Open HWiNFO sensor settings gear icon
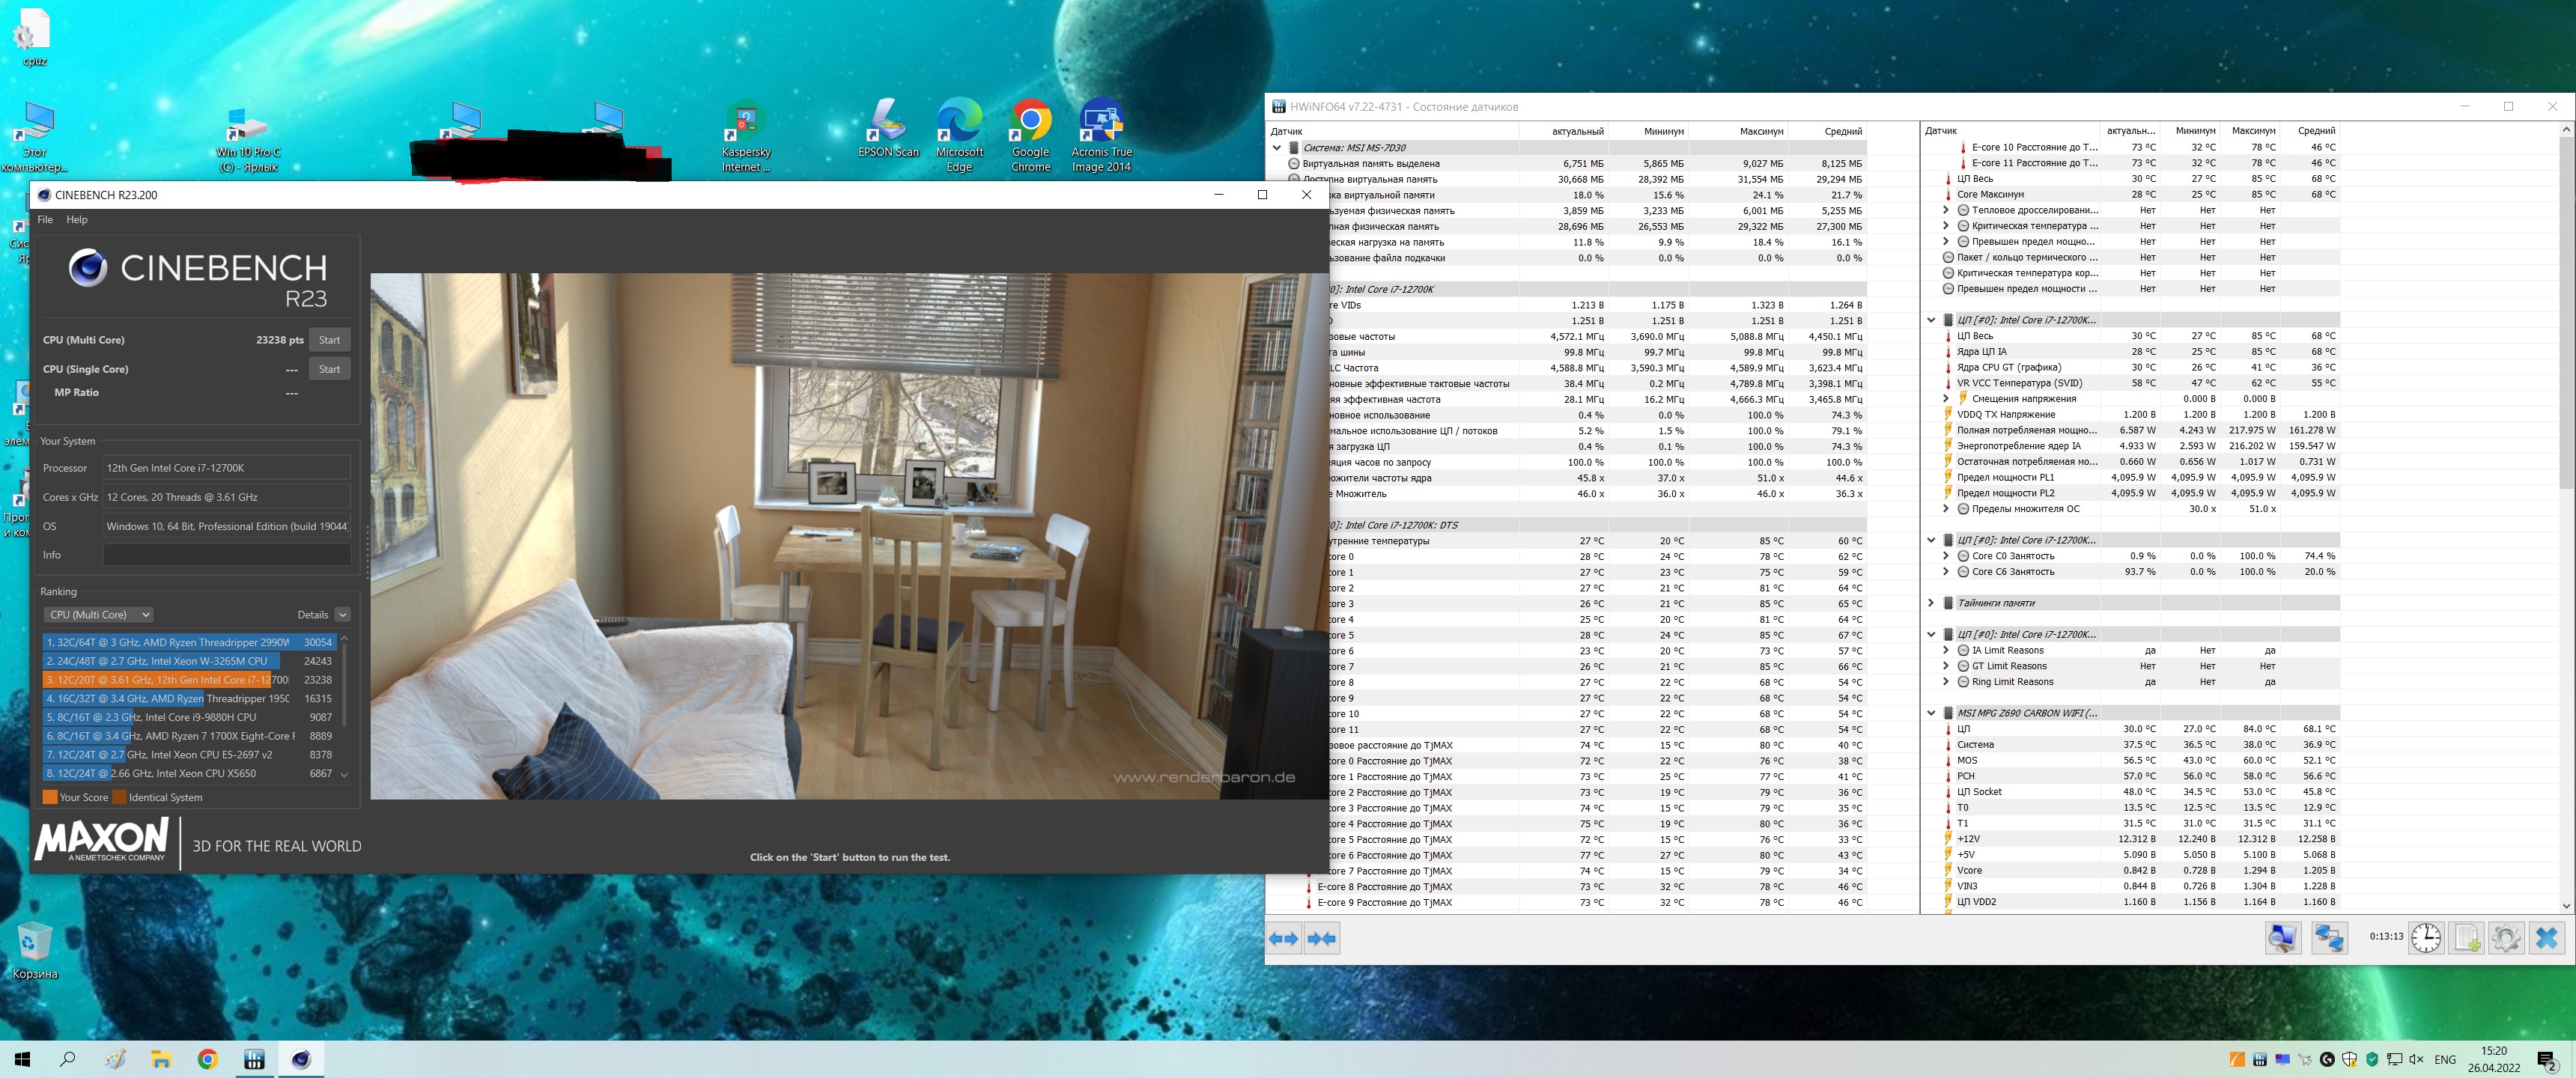The width and height of the screenshot is (2576, 1078). (2506, 938)
